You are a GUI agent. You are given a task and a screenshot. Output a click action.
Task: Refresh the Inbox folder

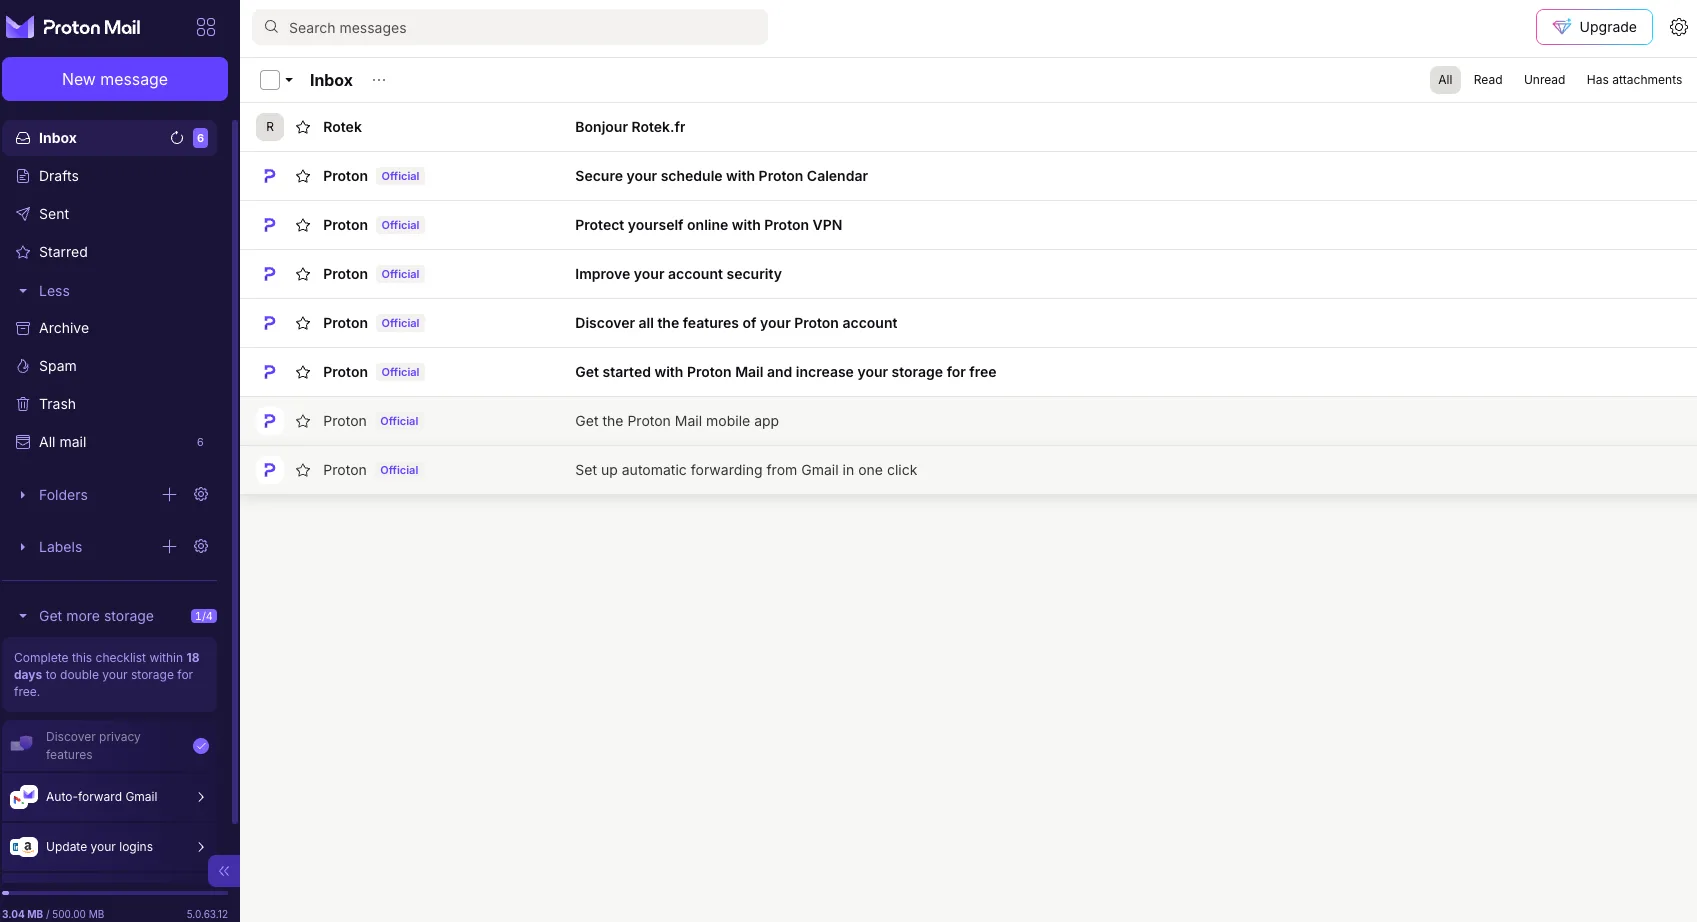(x=177, y=138)
